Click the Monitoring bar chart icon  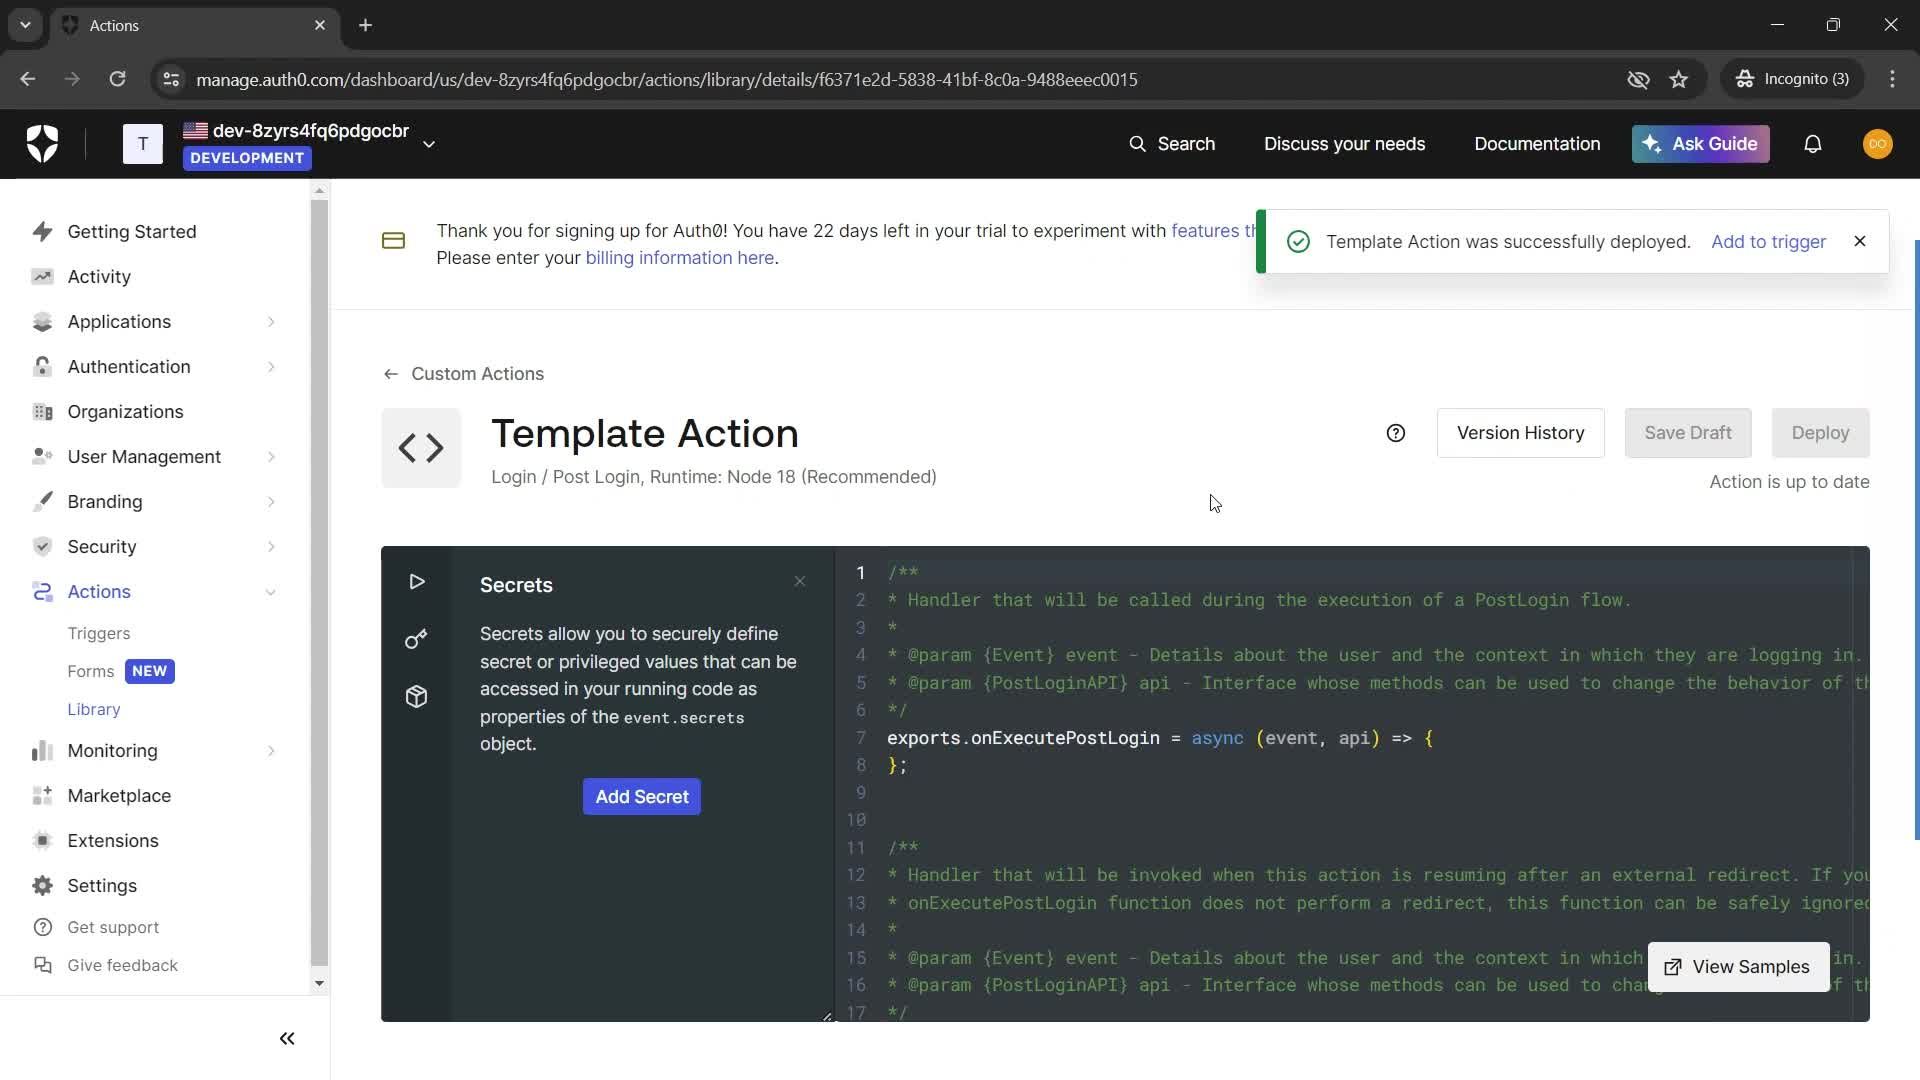42,751
